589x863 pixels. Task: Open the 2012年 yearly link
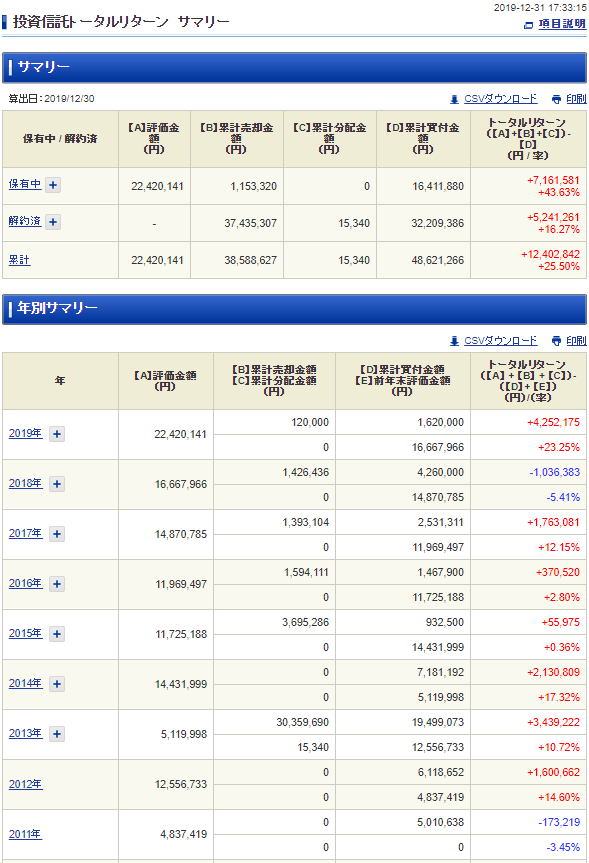pos(25,784)
